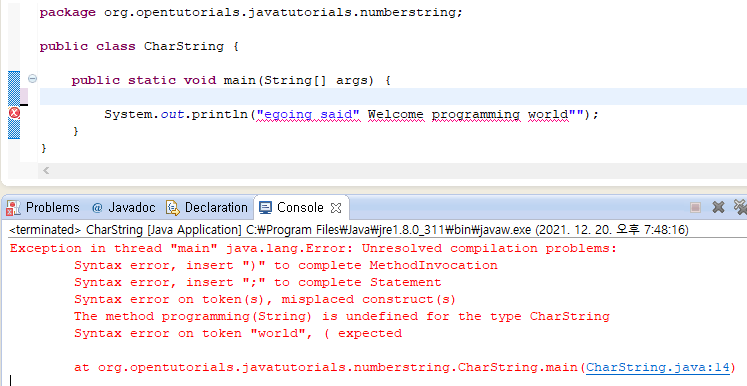The width and height of the screenshot is (747, 386).
Task: Click the package declaration line in editor
Action: click(251, 12)
